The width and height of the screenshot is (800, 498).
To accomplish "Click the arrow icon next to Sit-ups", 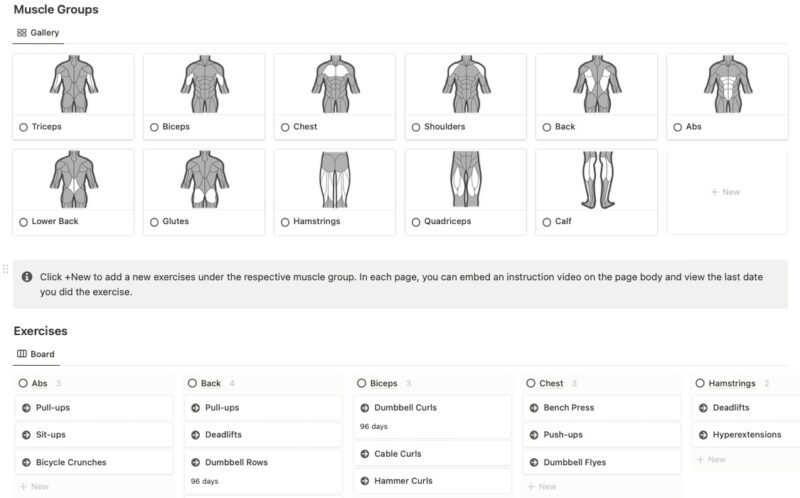I will [27, 435].
